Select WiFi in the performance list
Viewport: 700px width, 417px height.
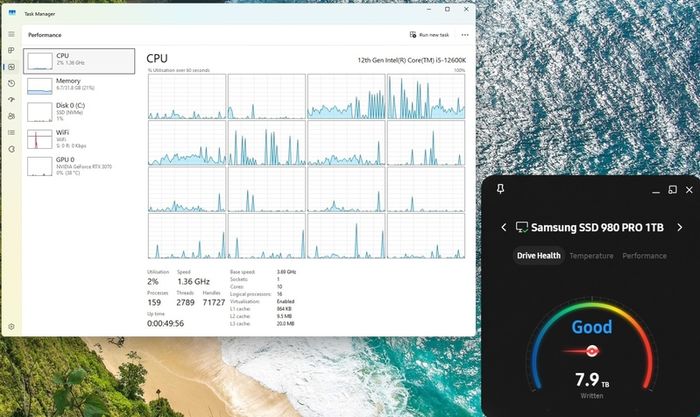tap(79, 139)
